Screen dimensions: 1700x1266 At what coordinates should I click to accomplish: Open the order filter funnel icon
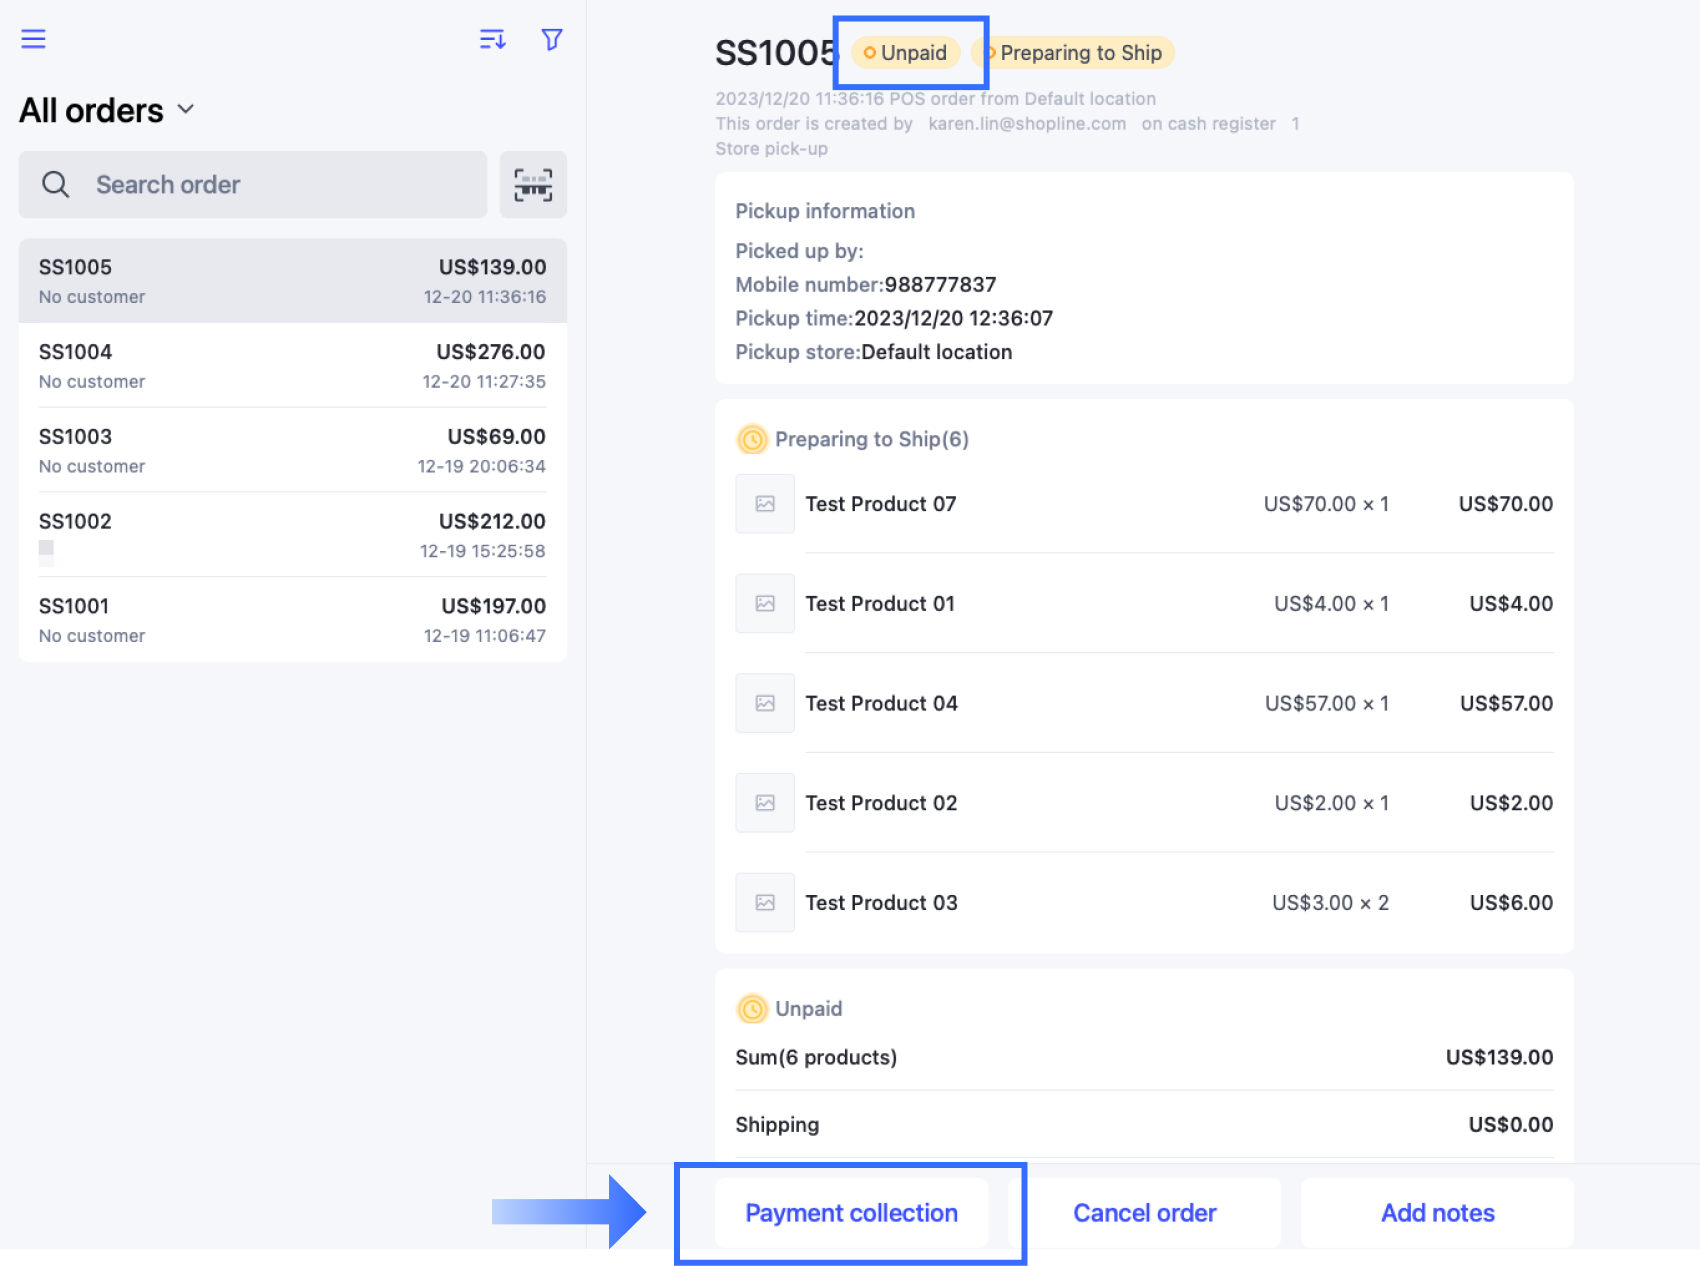click(x=552, y=39)
